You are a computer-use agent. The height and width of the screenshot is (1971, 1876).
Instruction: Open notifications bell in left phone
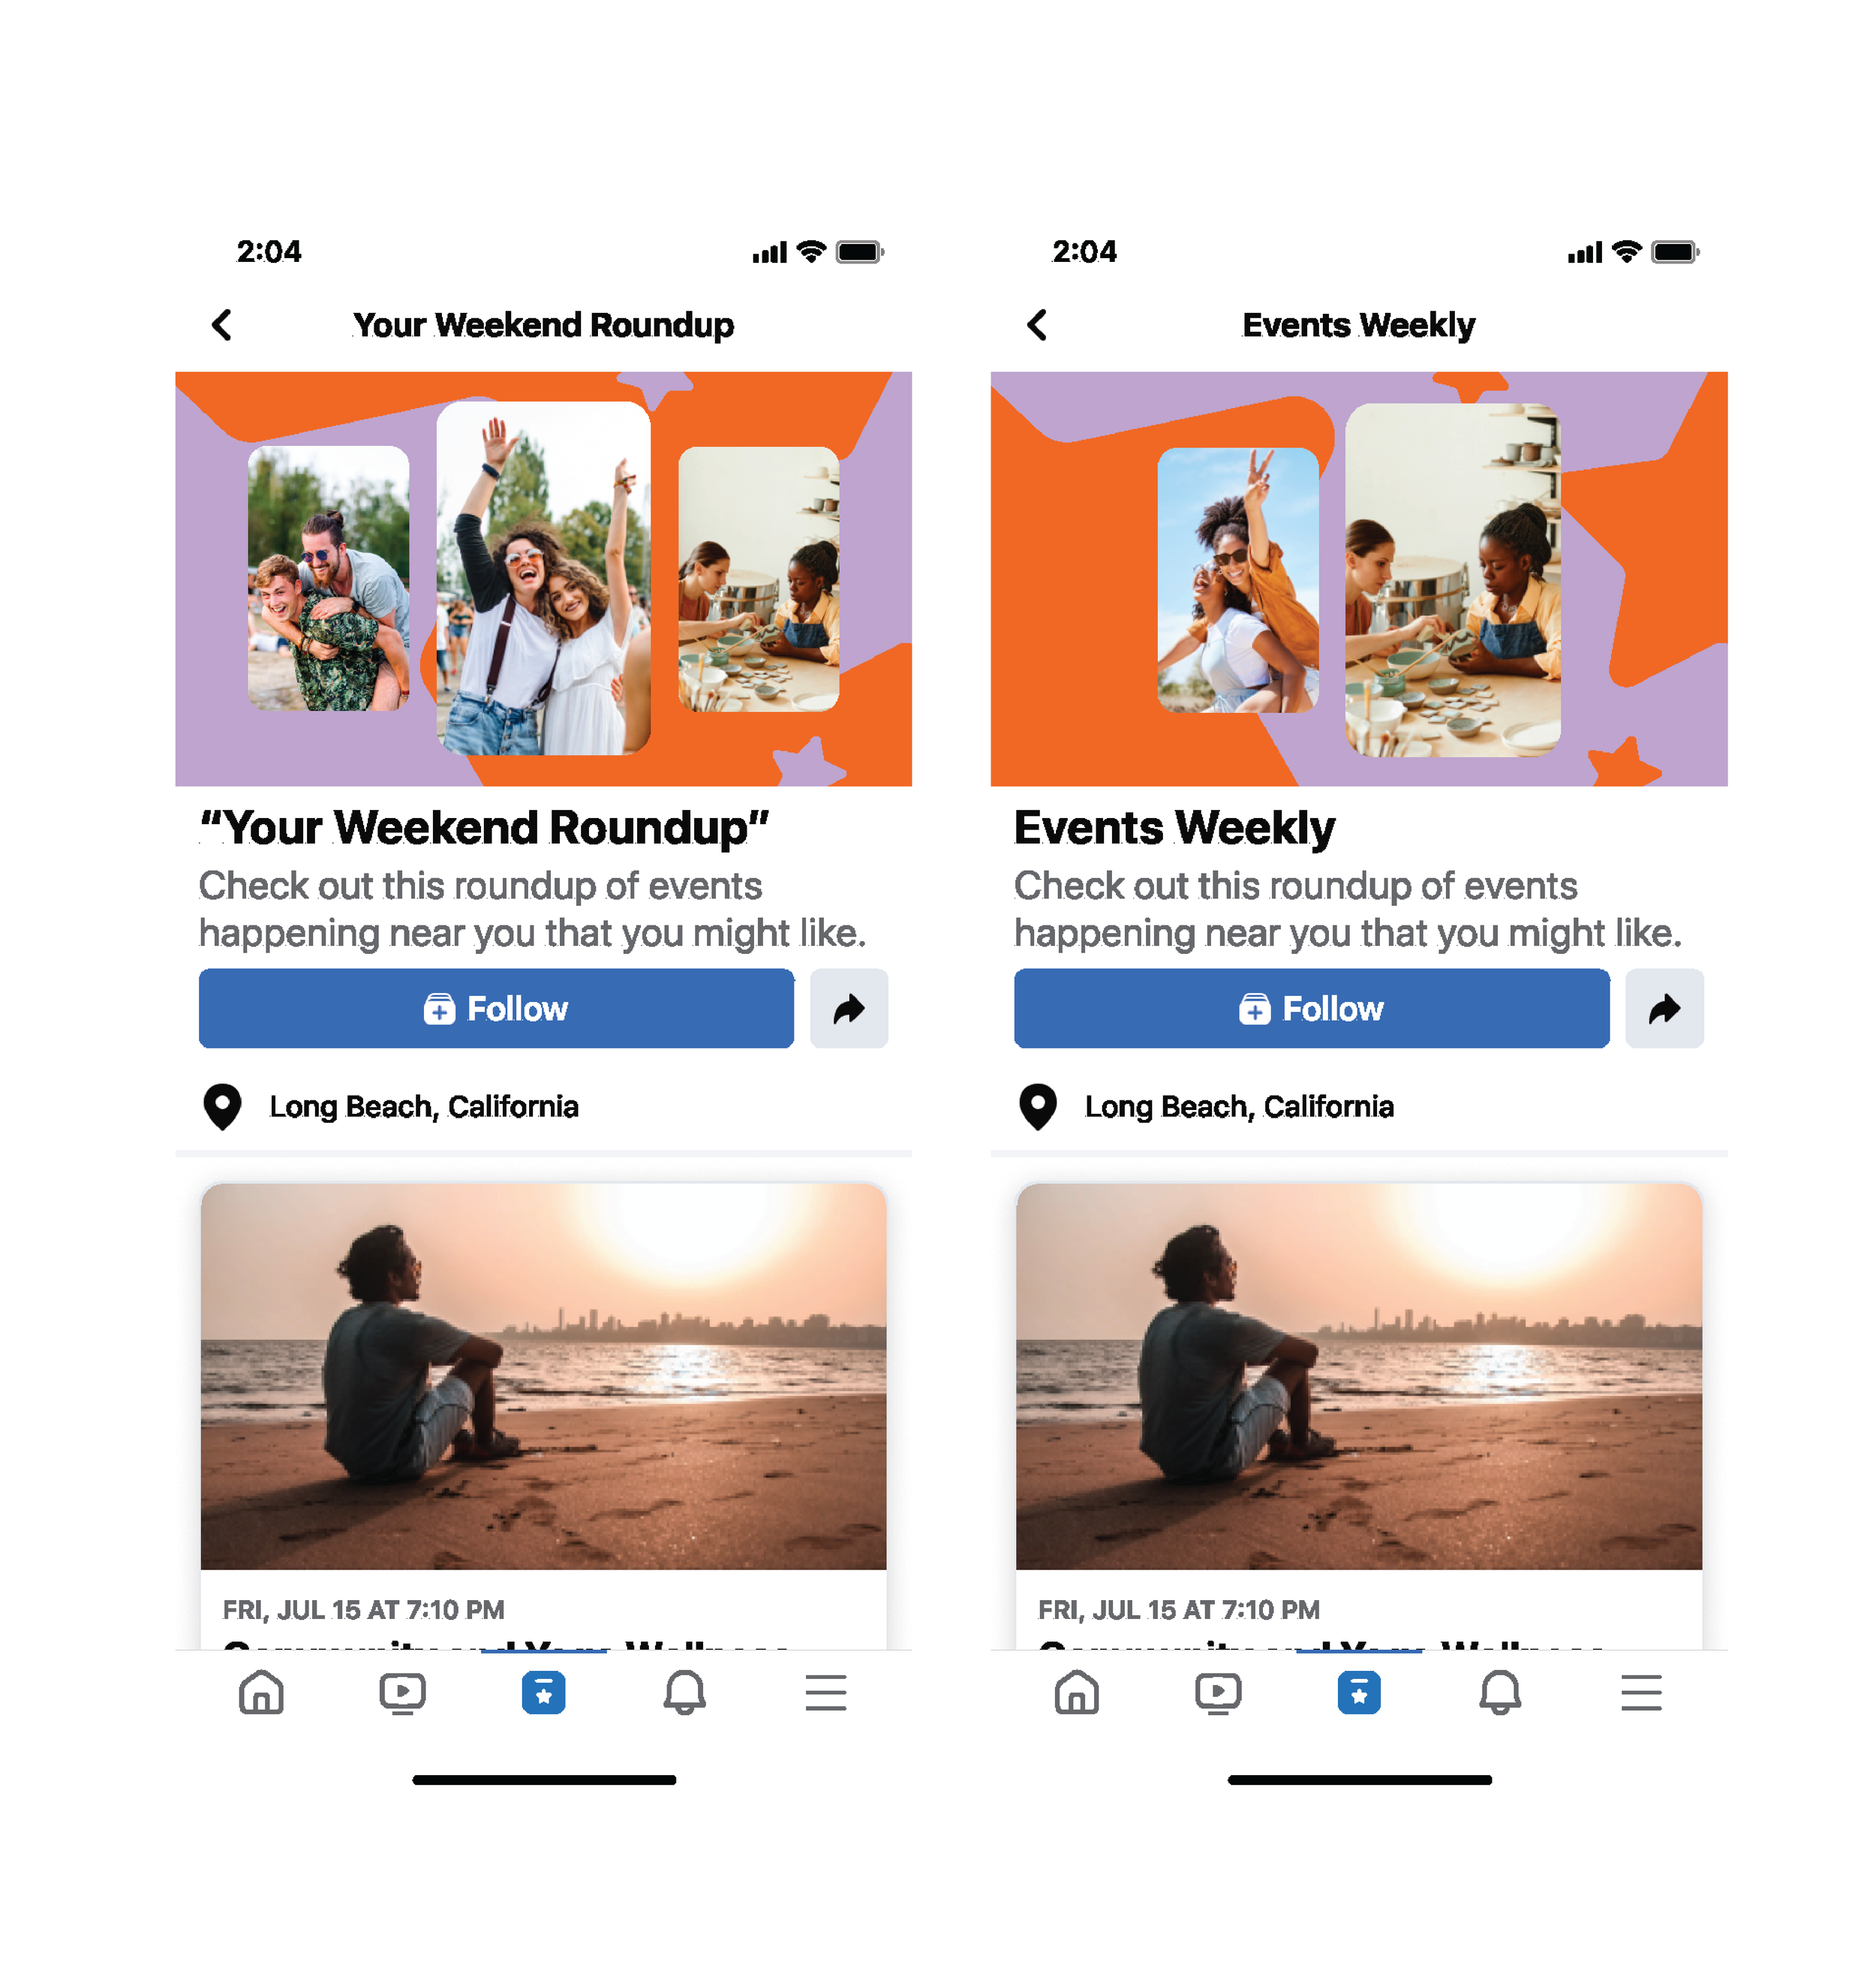pos(685,1692)
